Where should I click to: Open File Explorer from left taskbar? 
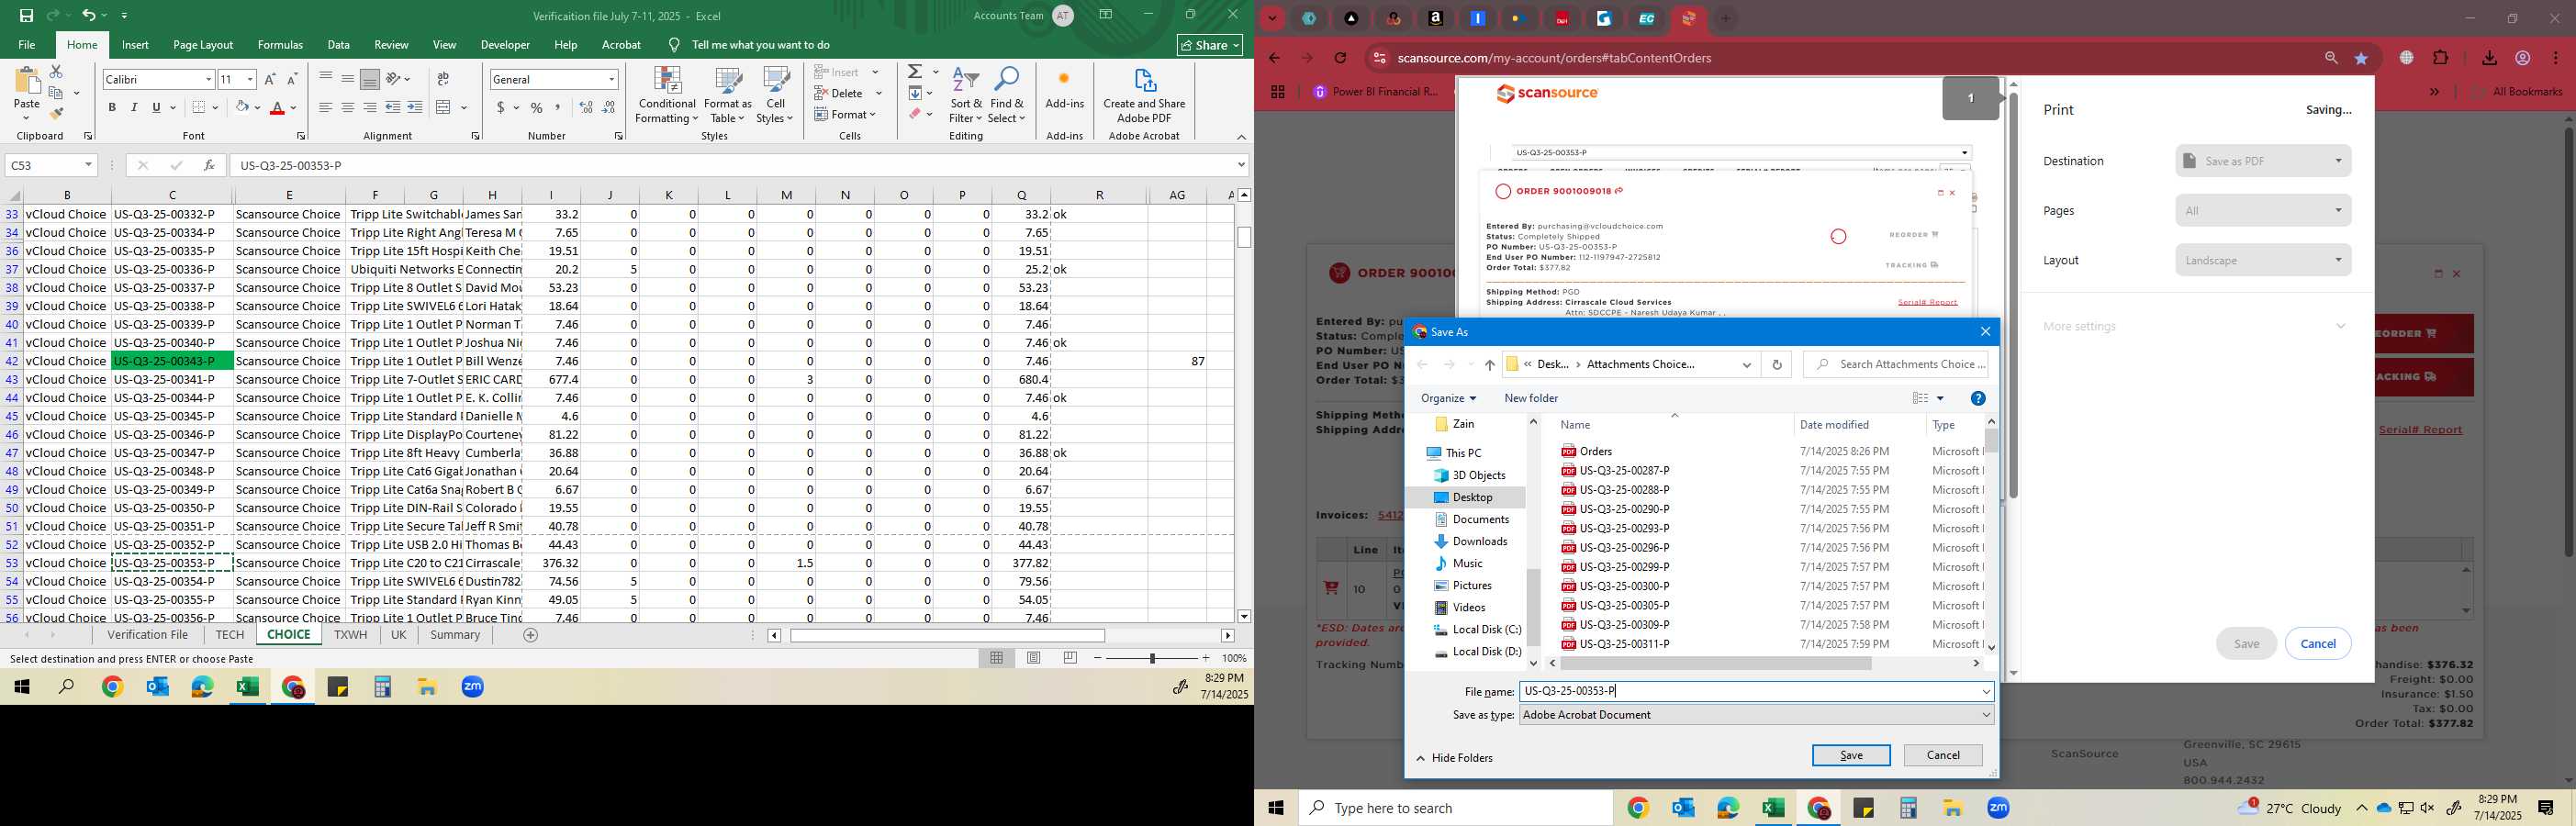click(x=427, y=687)
